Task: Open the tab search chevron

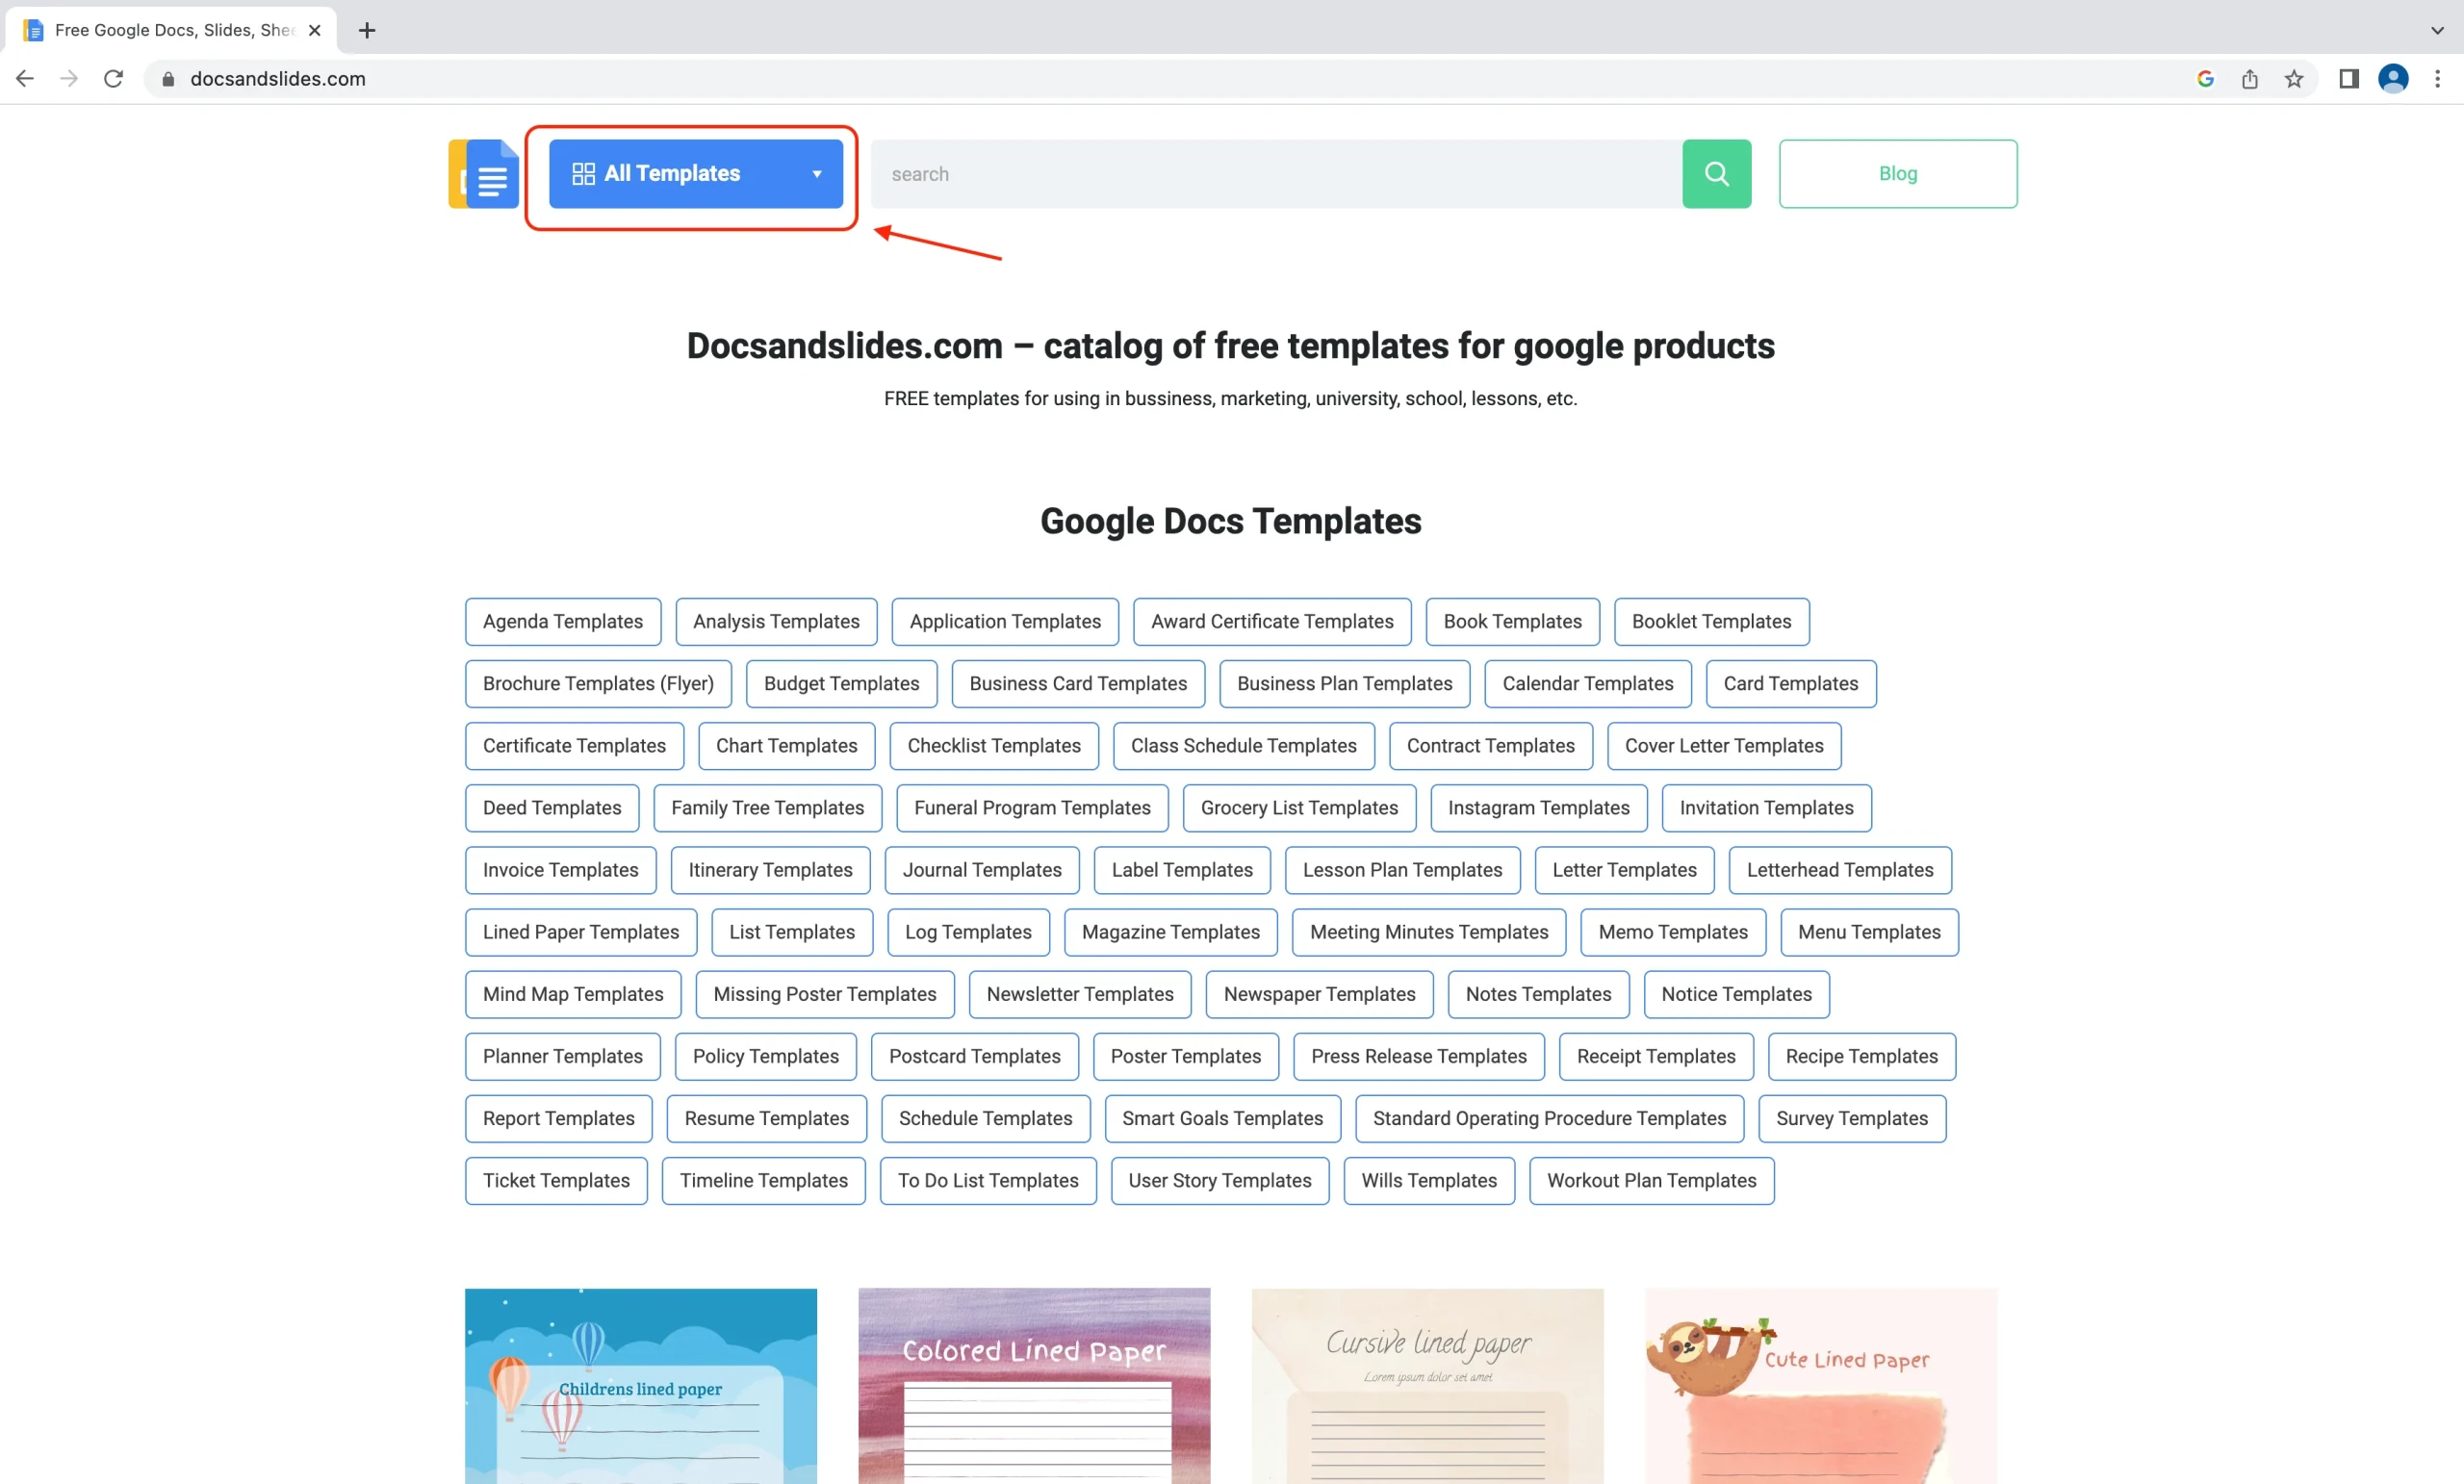Action: click(x=2436, y=30)
